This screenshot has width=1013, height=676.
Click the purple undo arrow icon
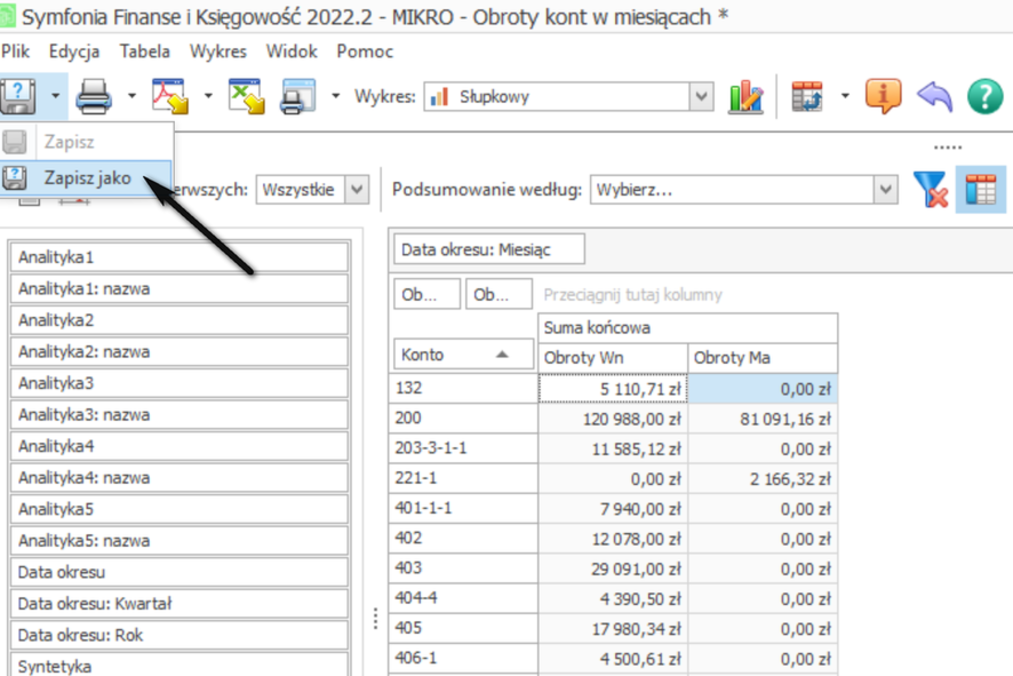[x=935, y=97]
